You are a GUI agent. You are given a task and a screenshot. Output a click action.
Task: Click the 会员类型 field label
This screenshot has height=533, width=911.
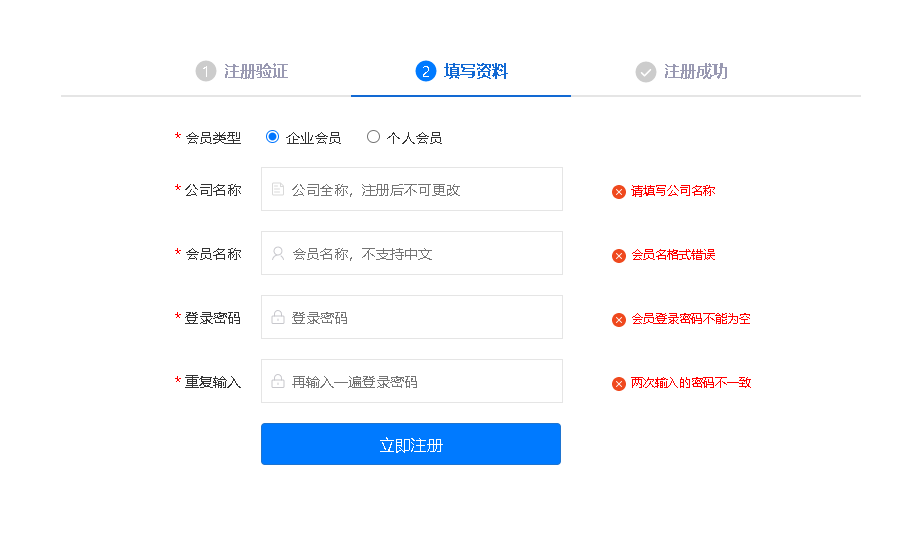click(213, 138)
